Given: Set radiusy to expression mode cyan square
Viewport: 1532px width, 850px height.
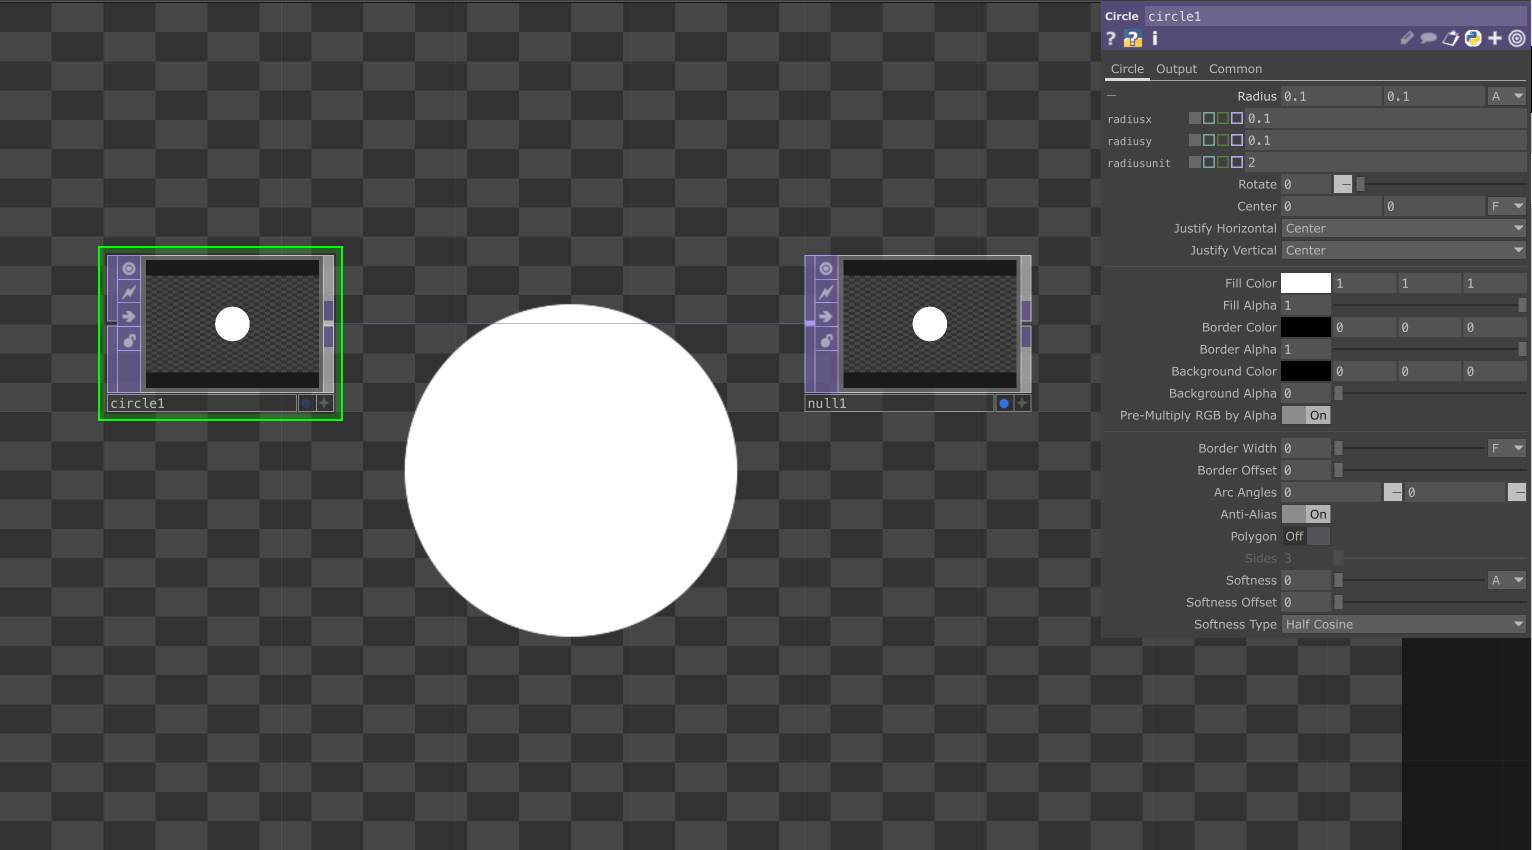Looking at the screenshot, I should [1208, 140].
